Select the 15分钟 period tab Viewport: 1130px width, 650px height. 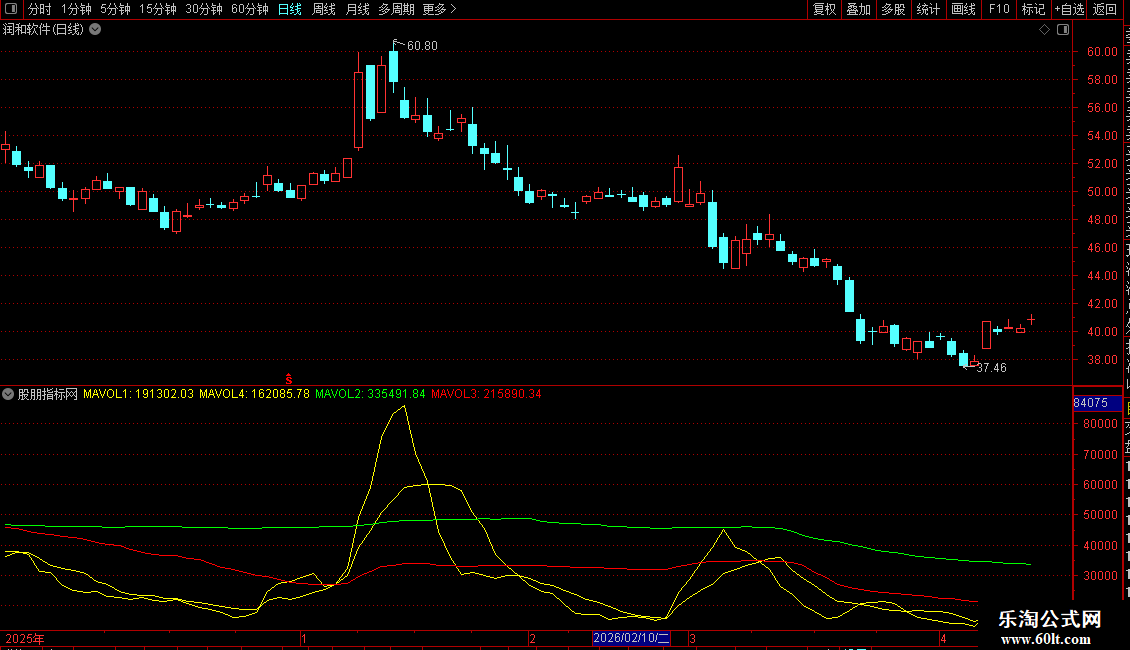[157, 9]
